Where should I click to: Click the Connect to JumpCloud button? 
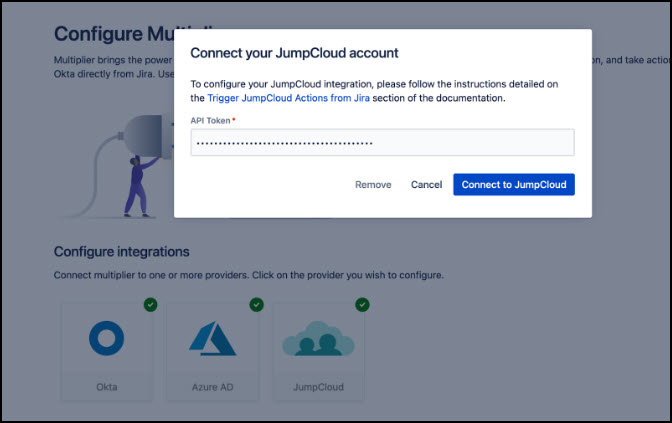tap(513, 185)
